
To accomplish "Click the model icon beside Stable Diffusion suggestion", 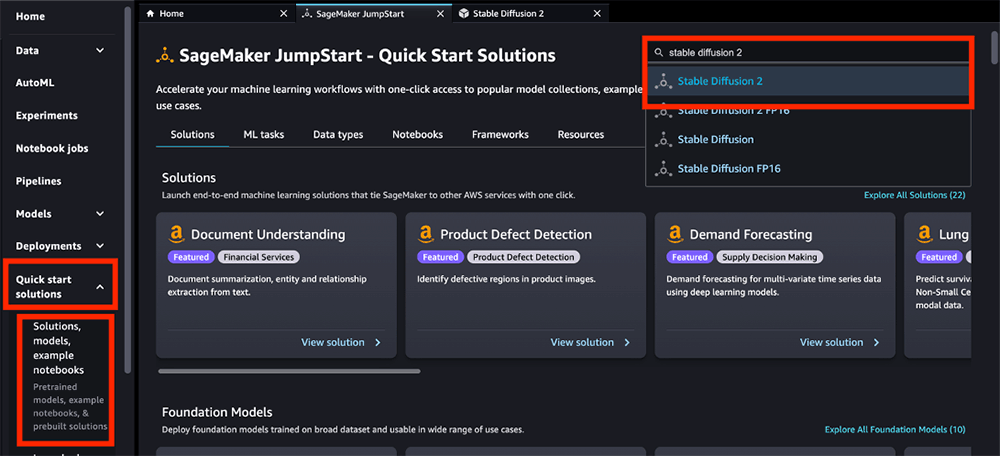I will click(x=664, y=140).
